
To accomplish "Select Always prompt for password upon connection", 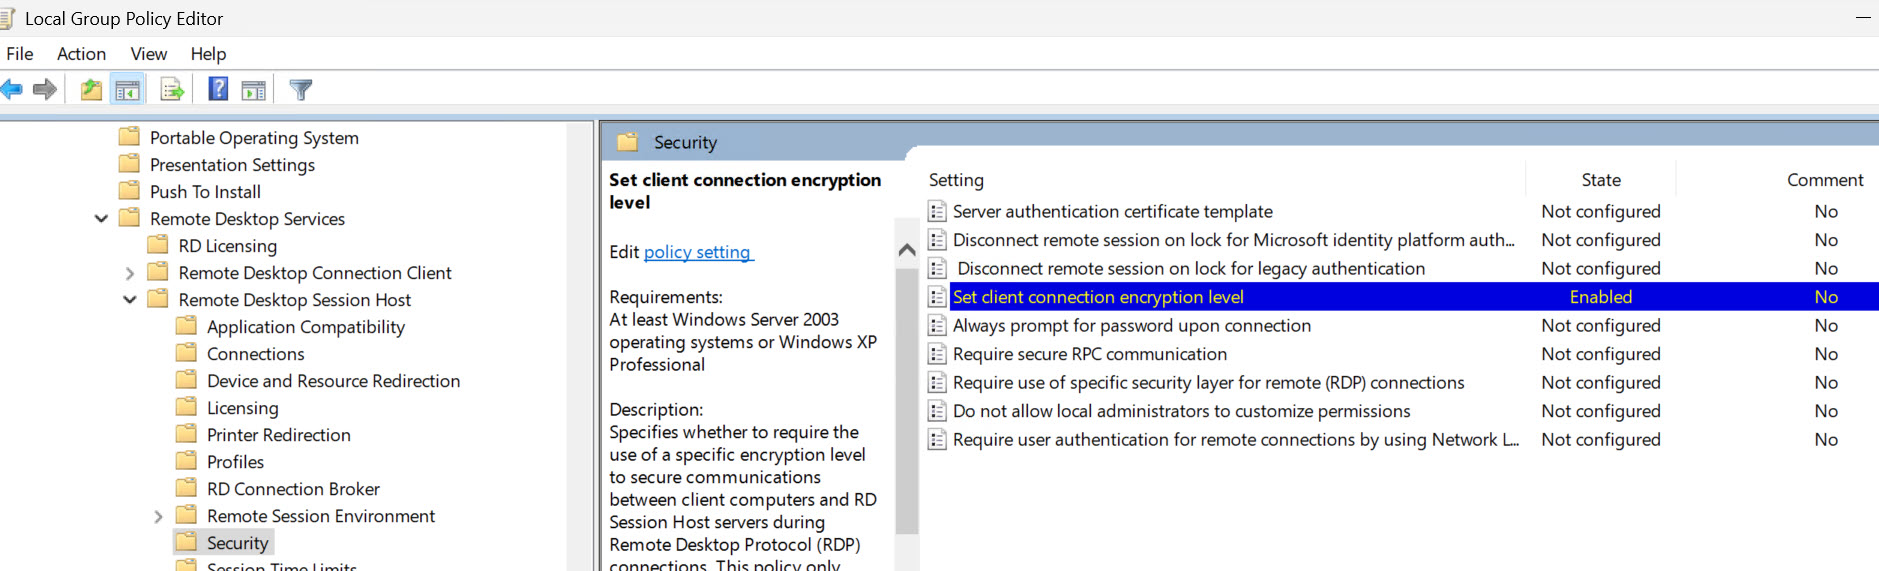I will [1131, 326].
